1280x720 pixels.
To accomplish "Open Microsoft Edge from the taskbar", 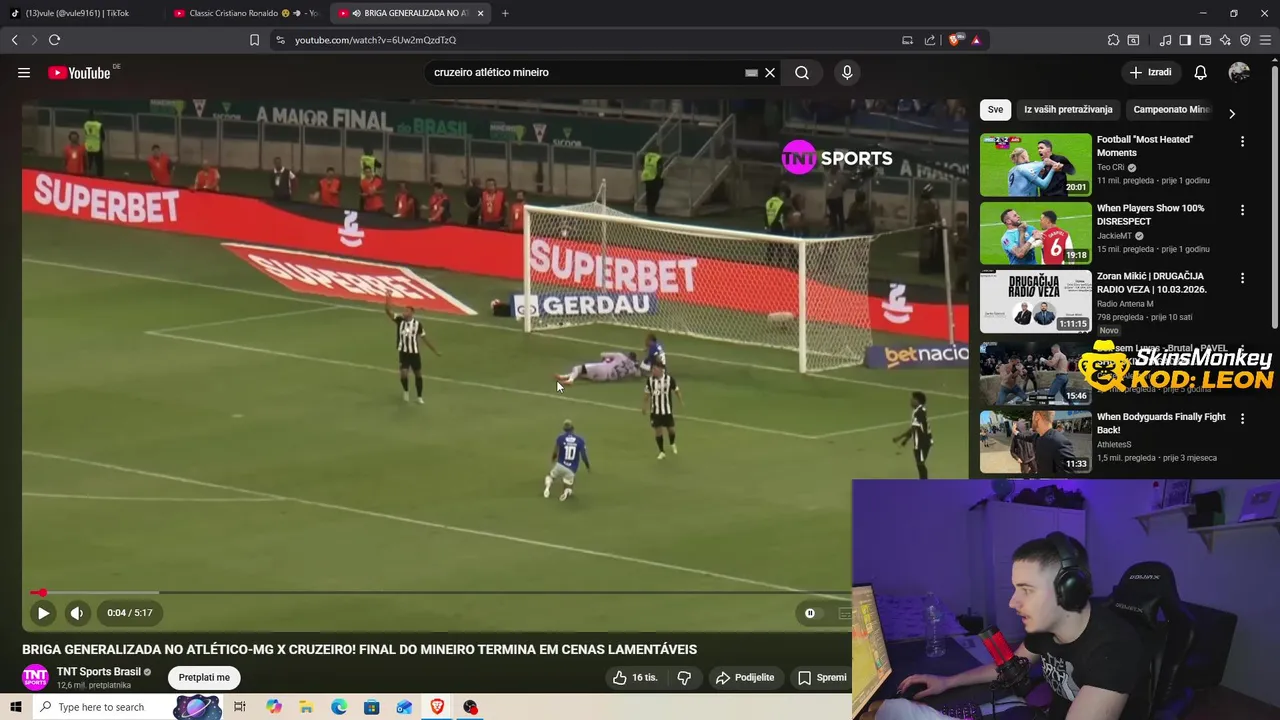I will [339, 707].
